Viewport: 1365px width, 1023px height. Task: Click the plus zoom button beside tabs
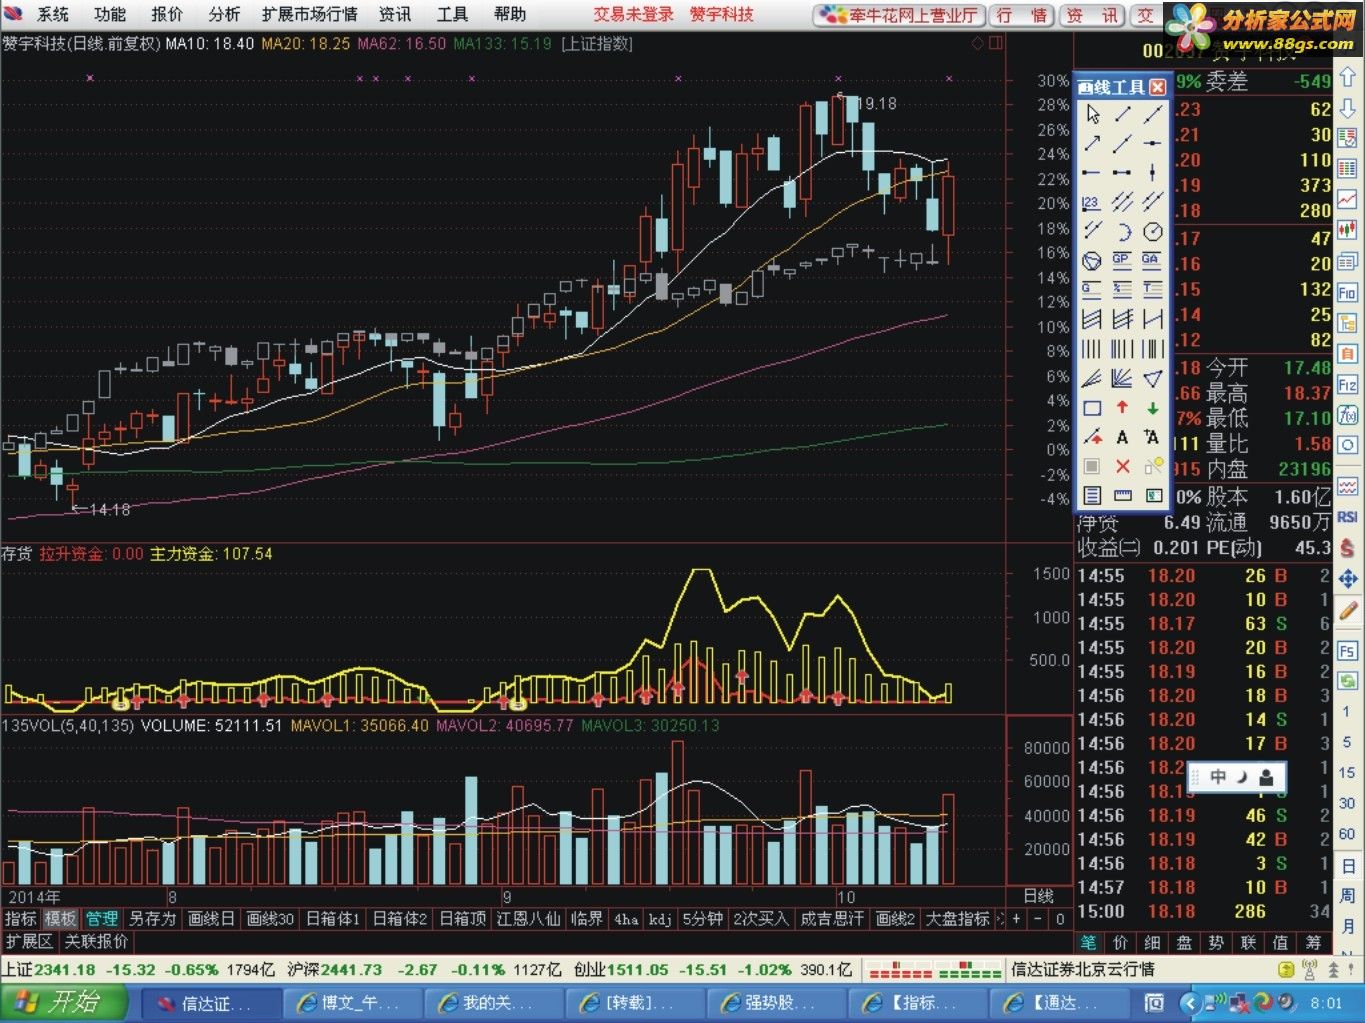coord(1016,918)
